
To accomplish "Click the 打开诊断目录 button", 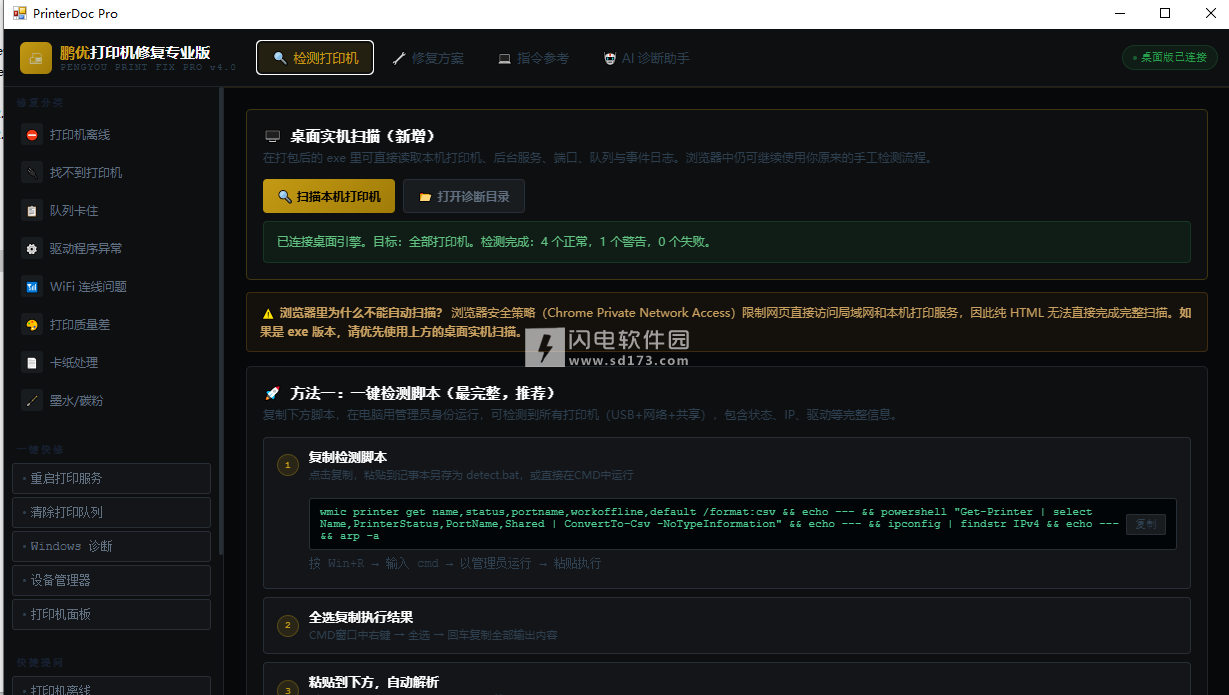I will (x=464, y=197).
